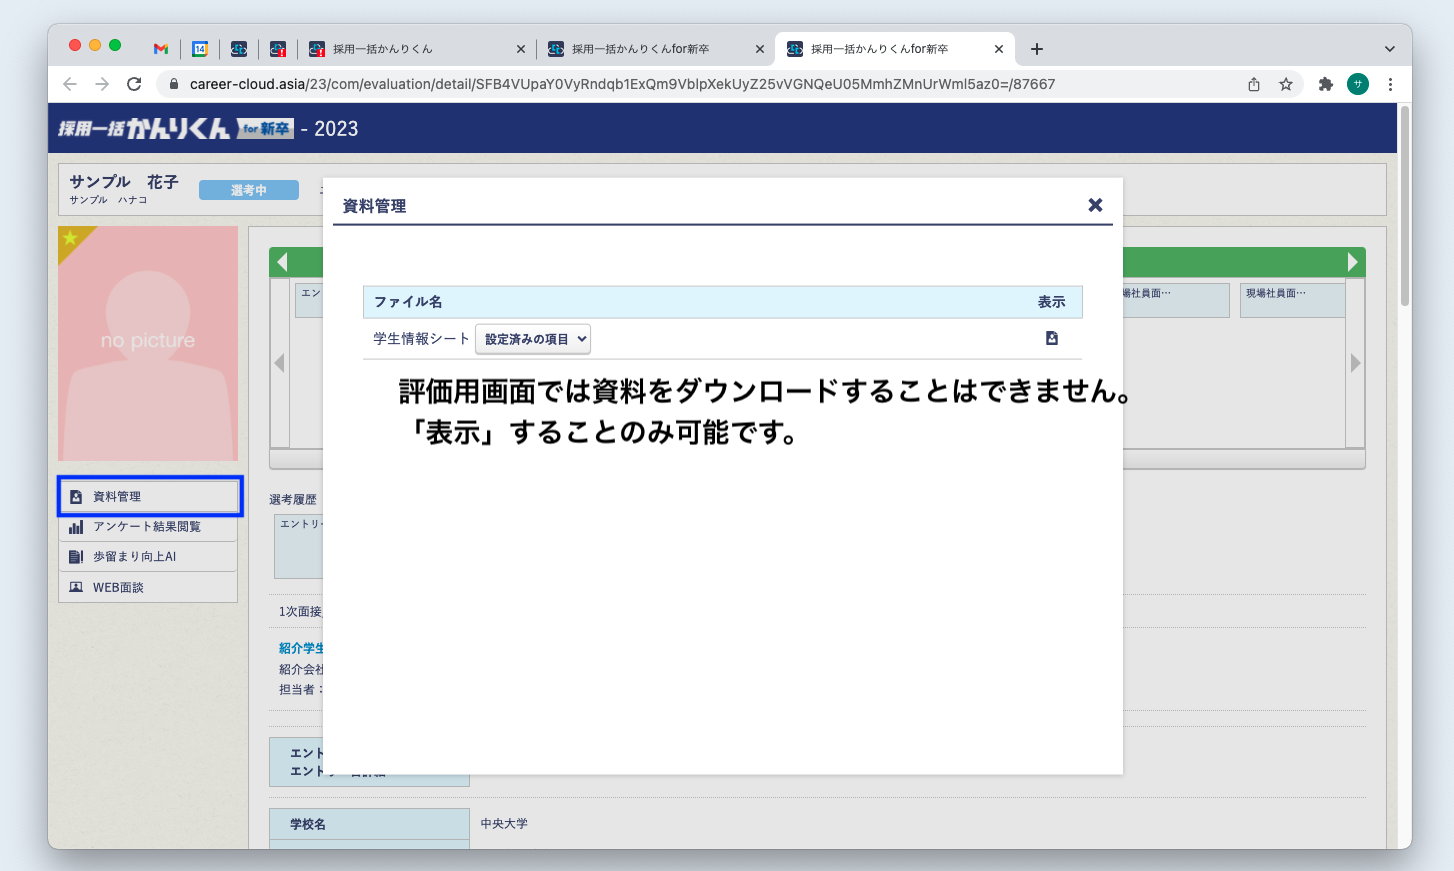This screenshot has width=1454, height=871.
Task: Toggle the green browser profile avatar
Action: click(x=1357, y=84)
